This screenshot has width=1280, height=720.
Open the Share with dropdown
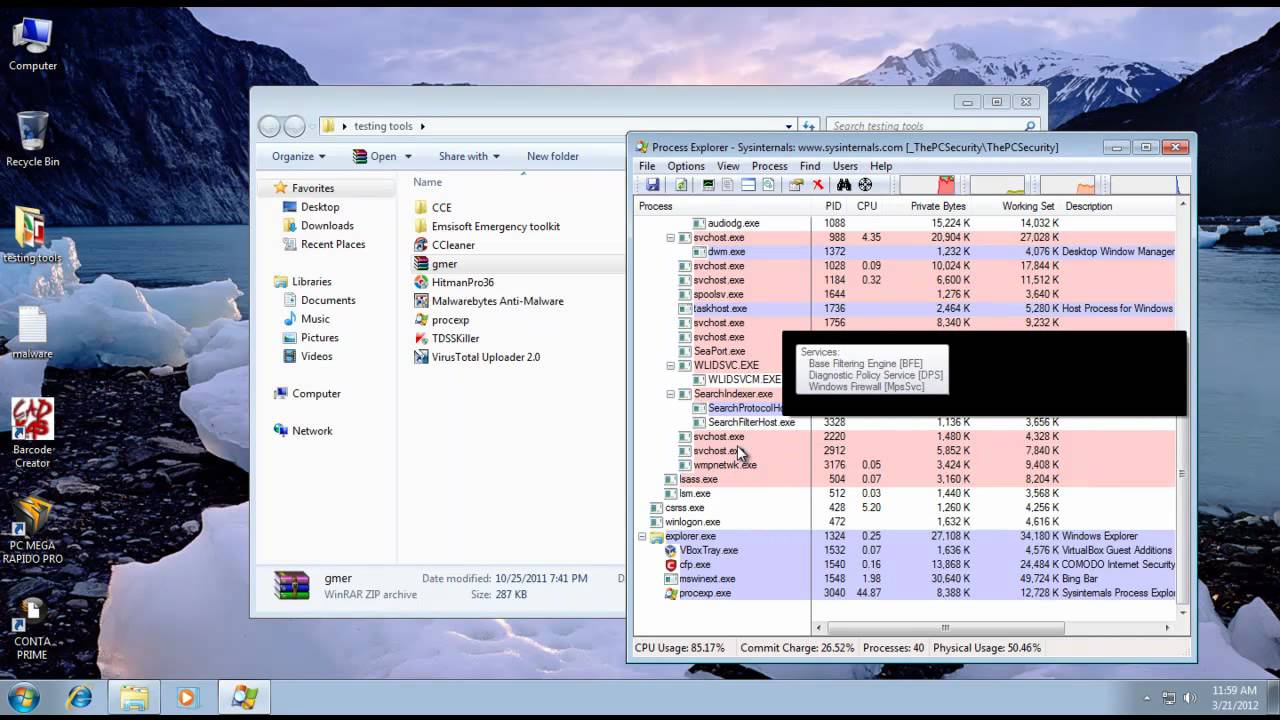click(468, 156)
